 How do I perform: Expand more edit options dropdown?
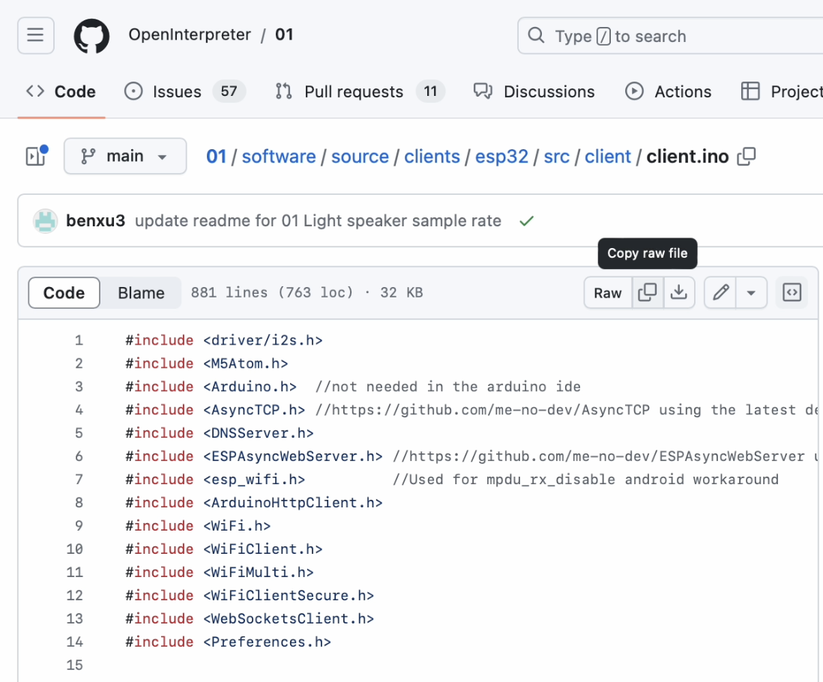(x=751, y=293)
